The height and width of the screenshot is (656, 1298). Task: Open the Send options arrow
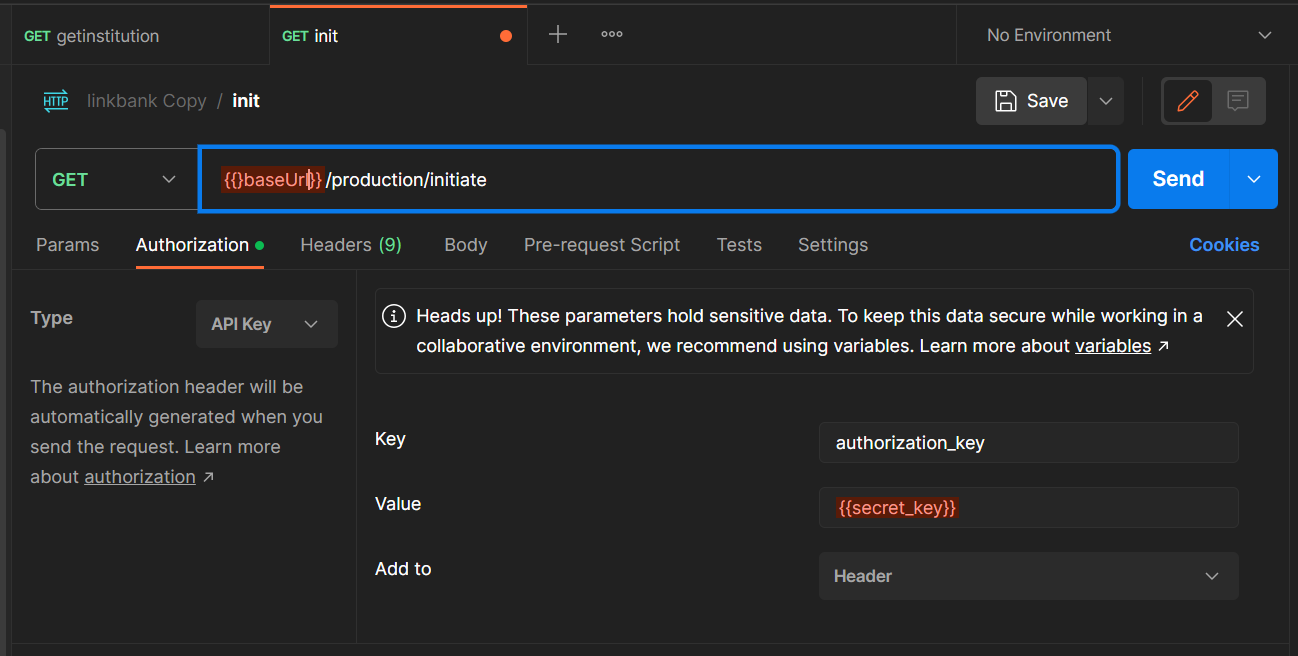[x=1254, y=179]
